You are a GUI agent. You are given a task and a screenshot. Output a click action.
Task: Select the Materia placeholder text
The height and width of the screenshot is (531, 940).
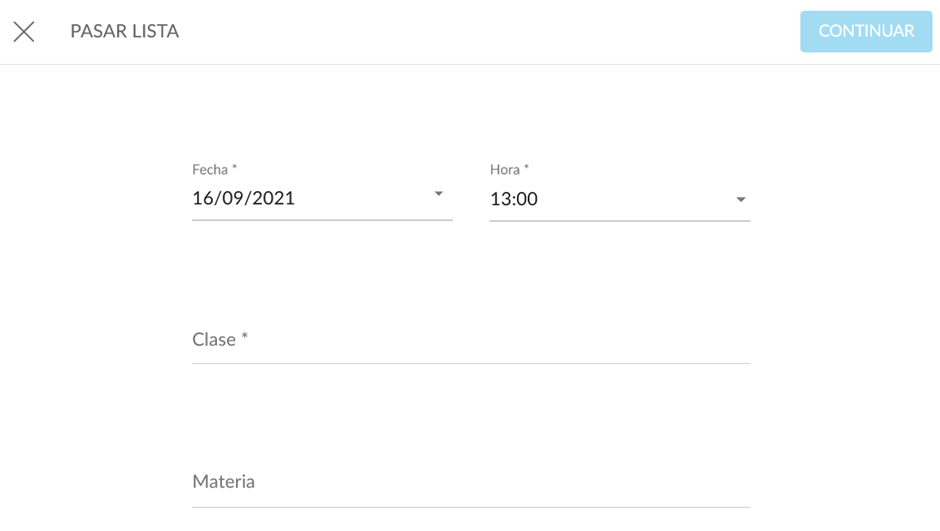coord(223,482)
